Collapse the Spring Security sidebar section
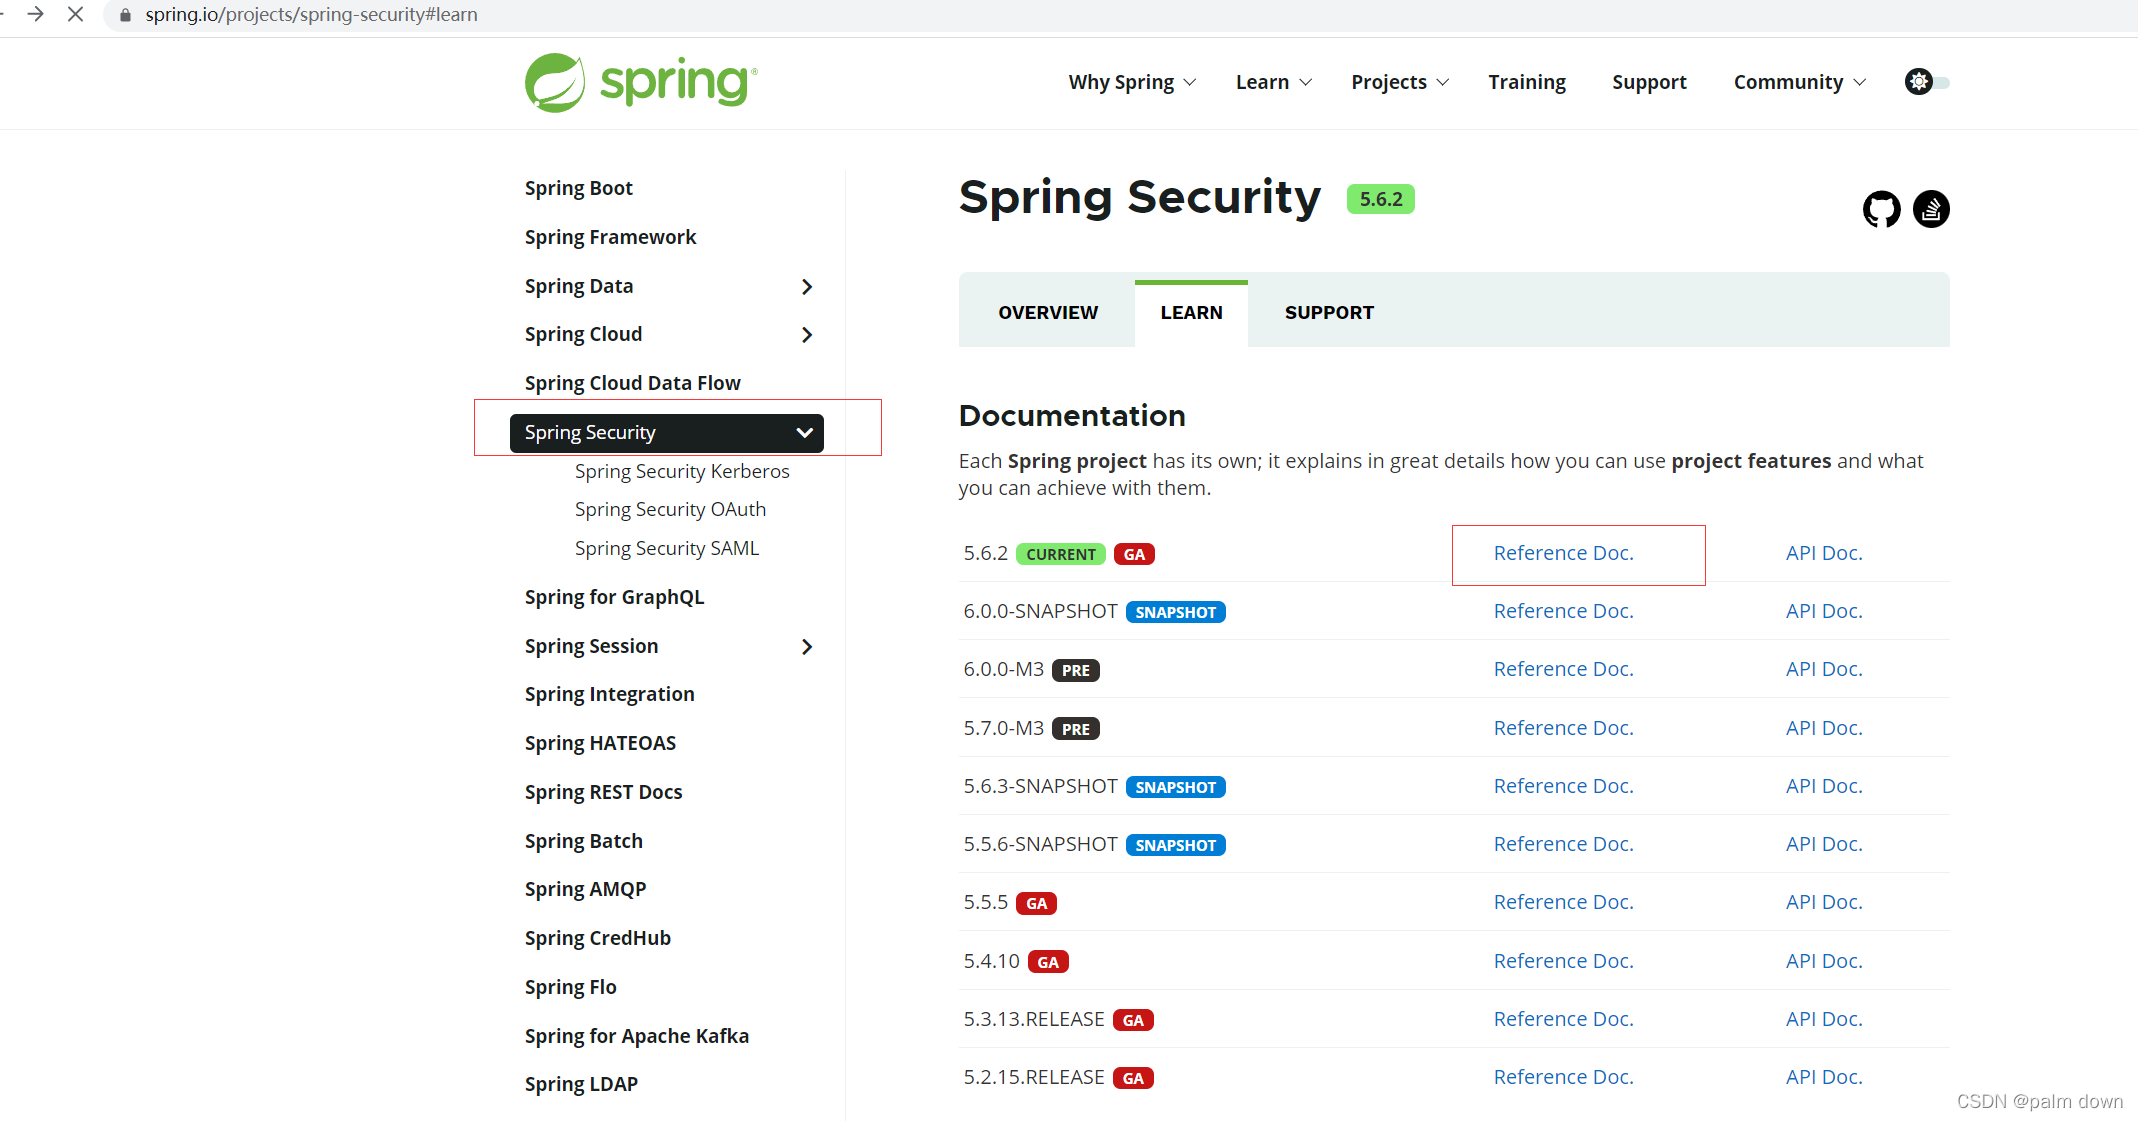Image resolution: width=2138 pixels, height=1121 pixels. (805, 433)
